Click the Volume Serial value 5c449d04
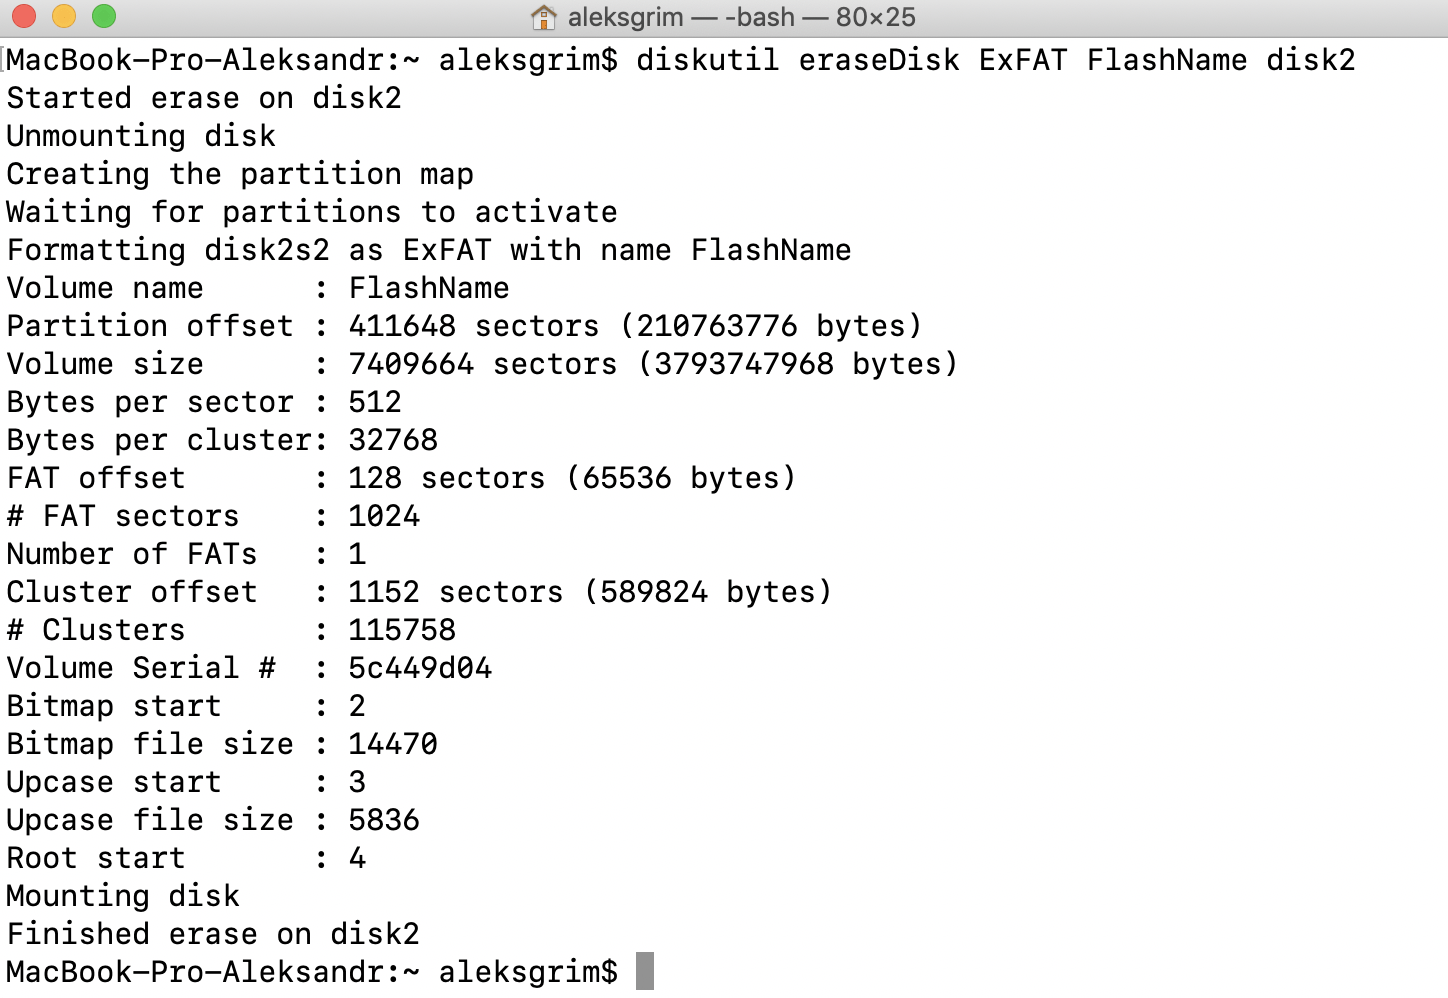This screenshot has width=1448, height=998. [x=420, y=668]
